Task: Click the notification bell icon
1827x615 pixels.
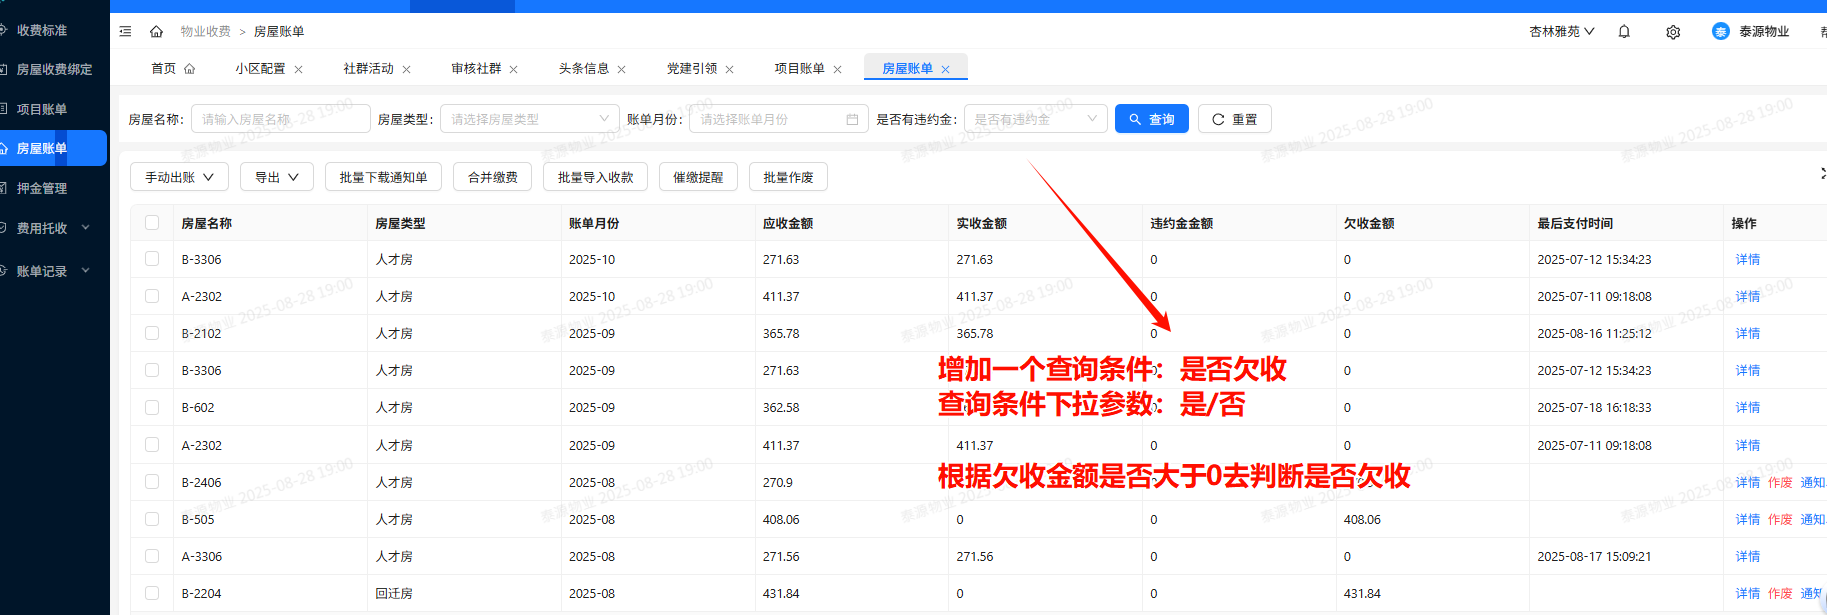Action: point(1624,32)
